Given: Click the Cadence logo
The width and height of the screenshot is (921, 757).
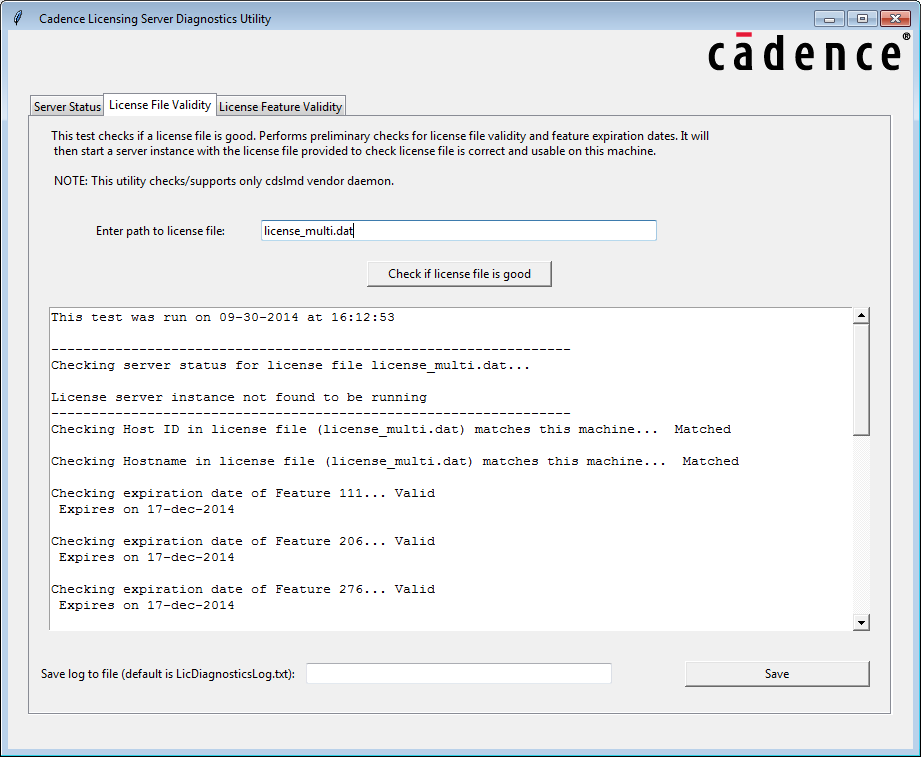Looking at the screenshot, I should click(809, 52).
